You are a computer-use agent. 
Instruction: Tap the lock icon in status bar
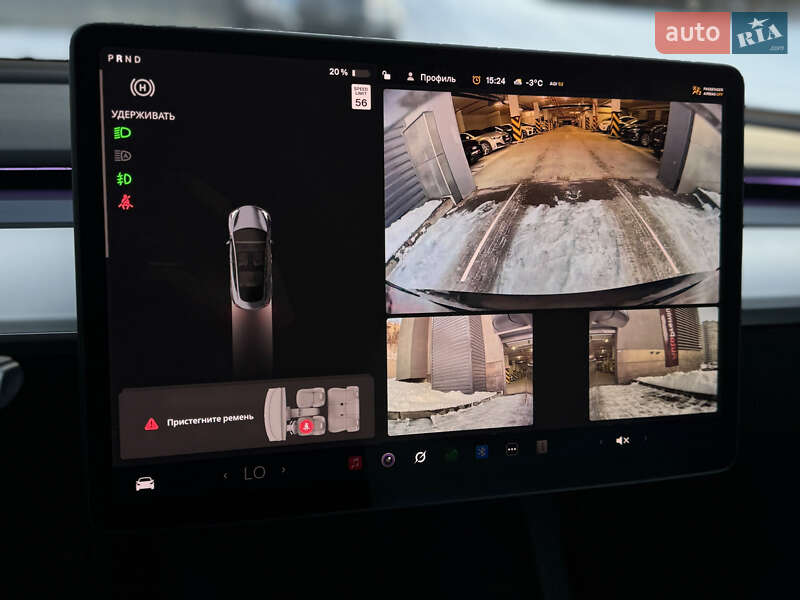(387, 76)
